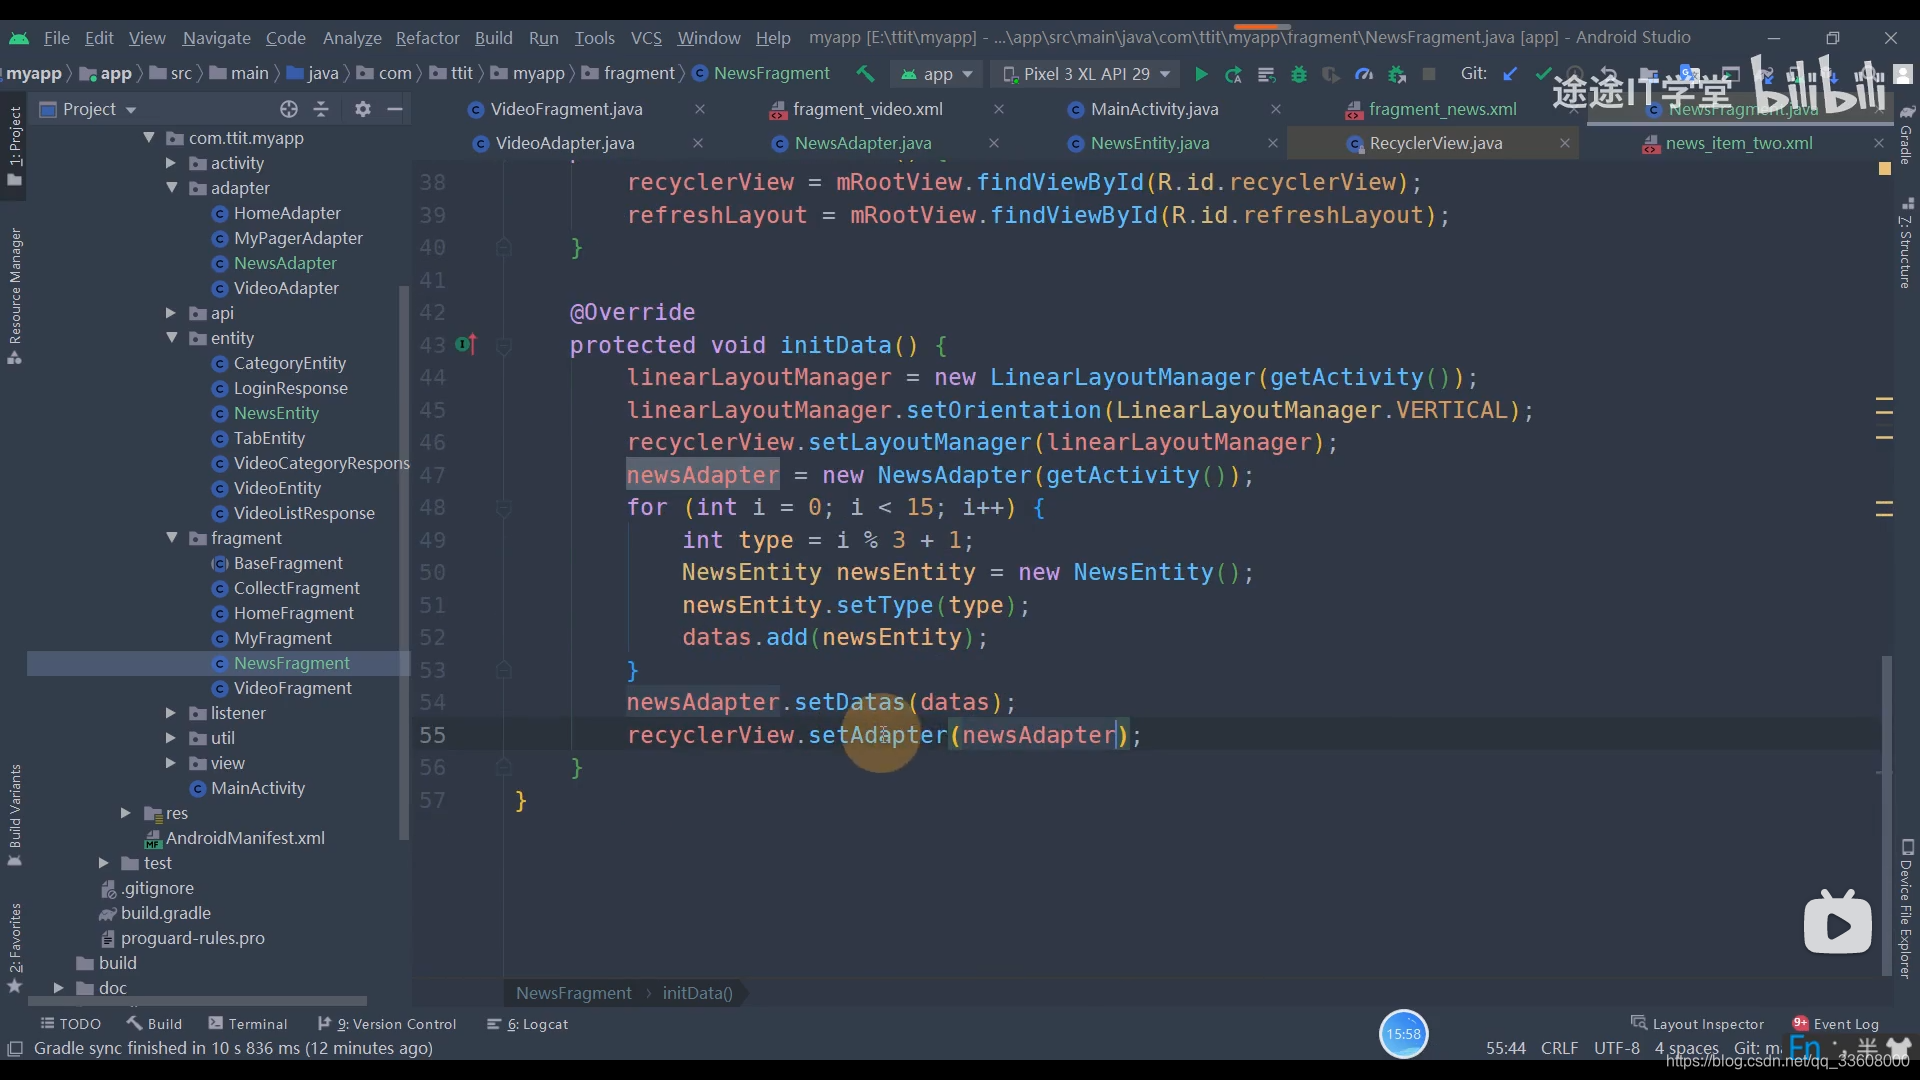Switch to the NewsAdapter.java tab
The width and height of the screenshot is (1920, 1080).
863,143
